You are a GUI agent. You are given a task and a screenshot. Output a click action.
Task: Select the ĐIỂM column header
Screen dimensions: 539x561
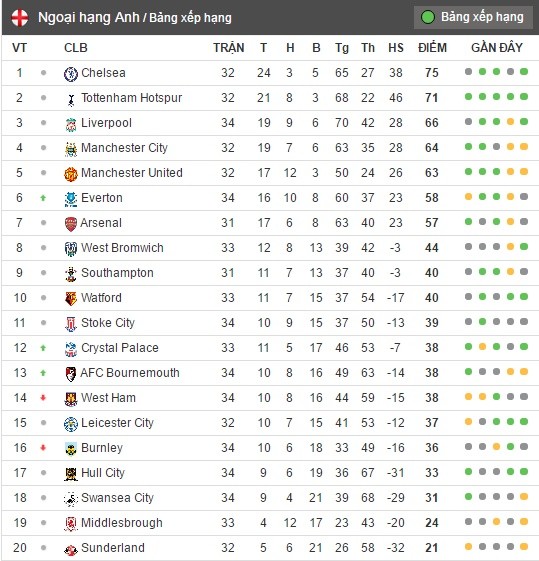[x=432, y=48]
